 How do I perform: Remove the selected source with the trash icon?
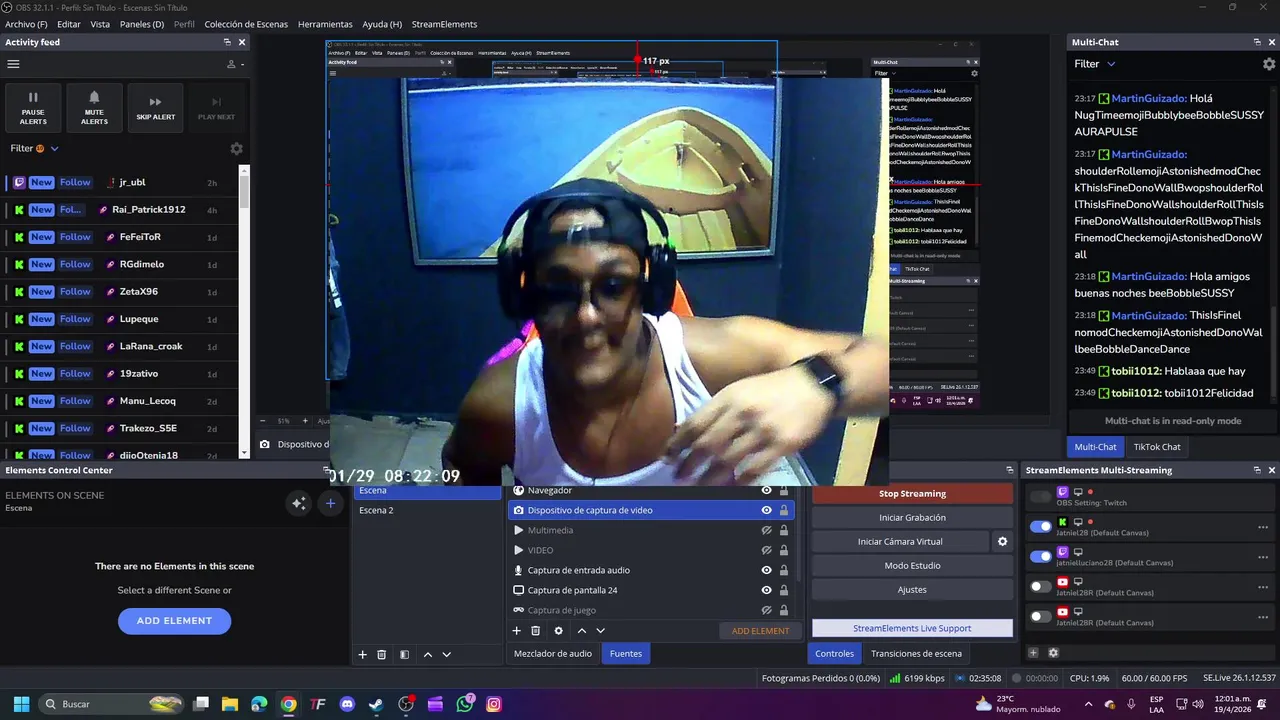click(x=535, y=631)
